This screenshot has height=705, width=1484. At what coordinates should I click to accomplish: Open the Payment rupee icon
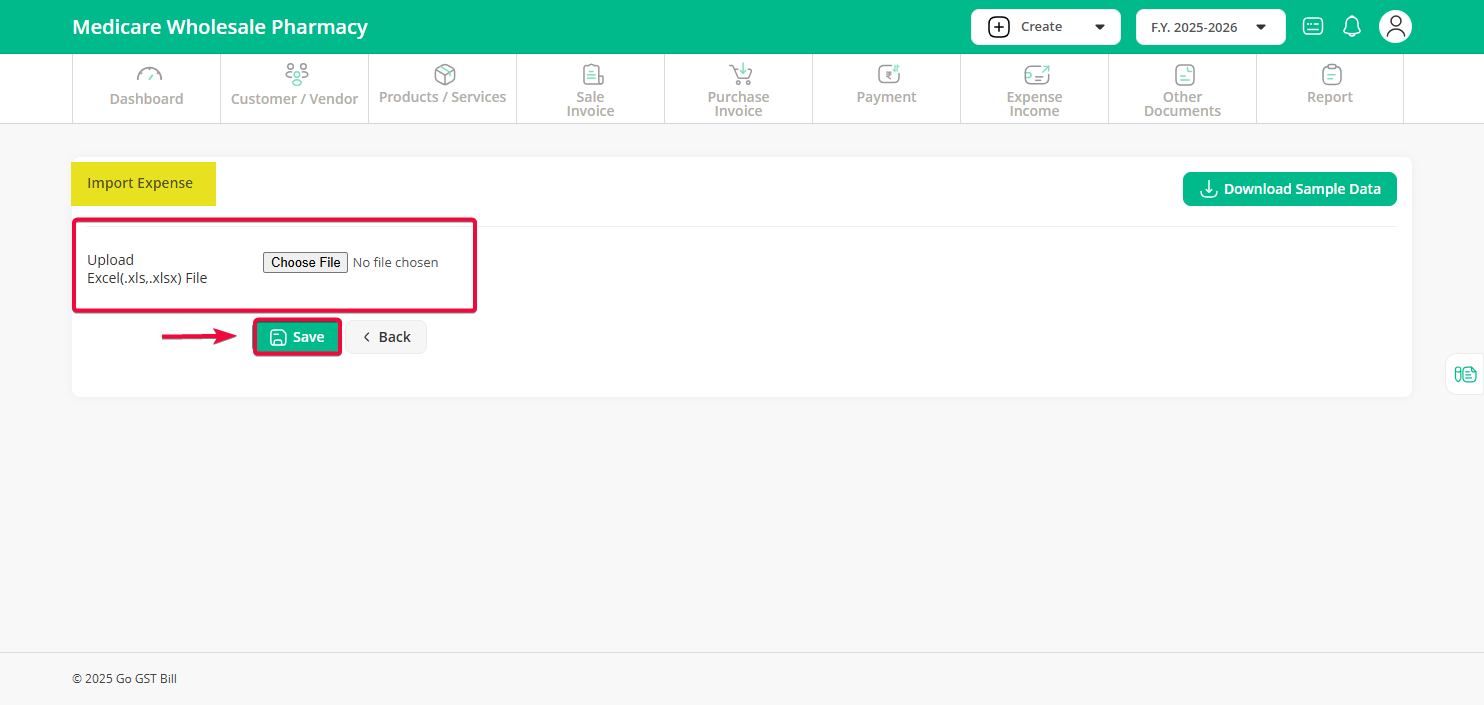tap(888, 74)
